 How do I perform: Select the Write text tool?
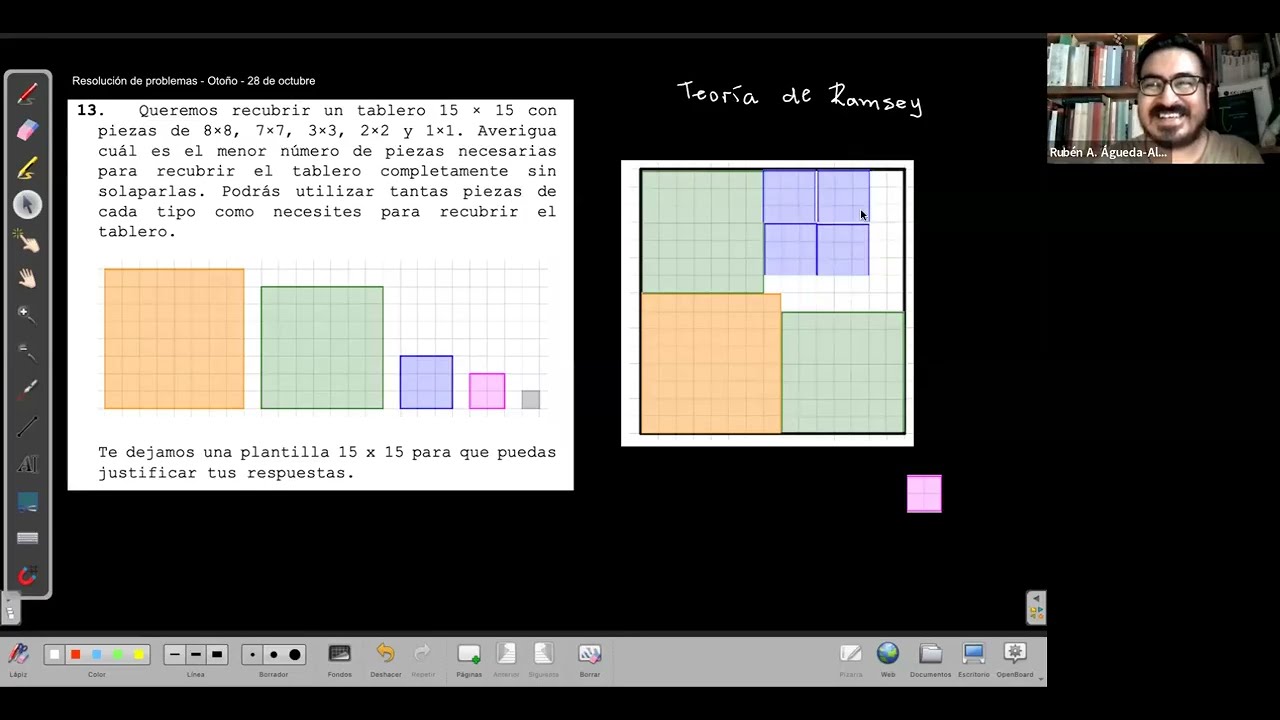coord(27,464)
